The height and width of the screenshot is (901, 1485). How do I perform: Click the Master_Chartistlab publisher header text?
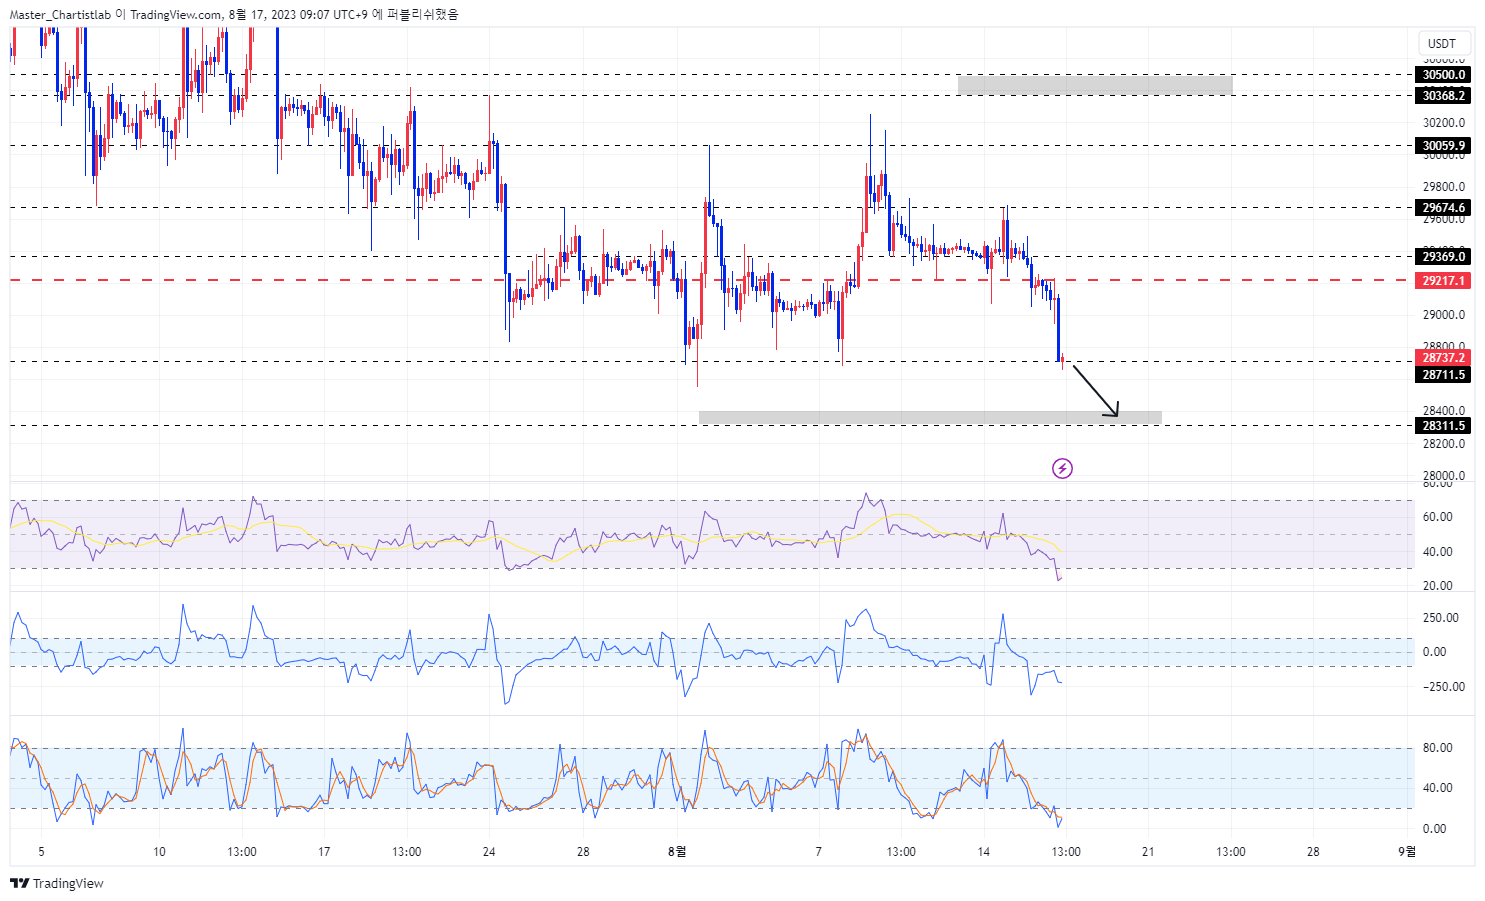click(60, 15)
